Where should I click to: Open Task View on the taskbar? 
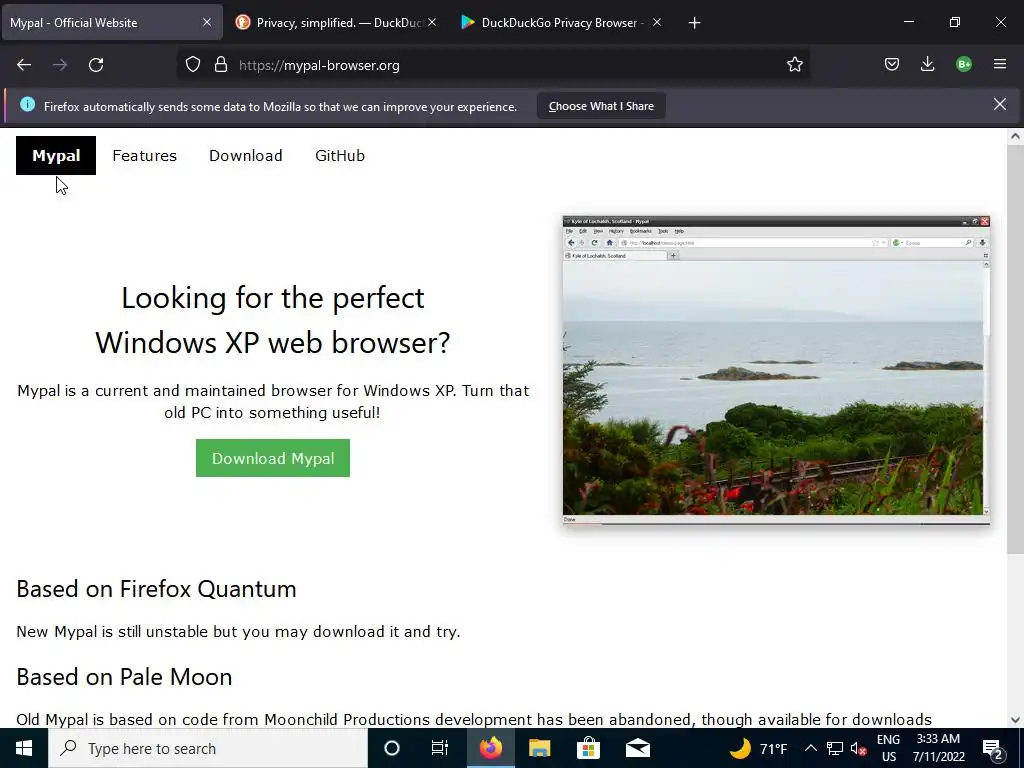click(x=440, y=748)
